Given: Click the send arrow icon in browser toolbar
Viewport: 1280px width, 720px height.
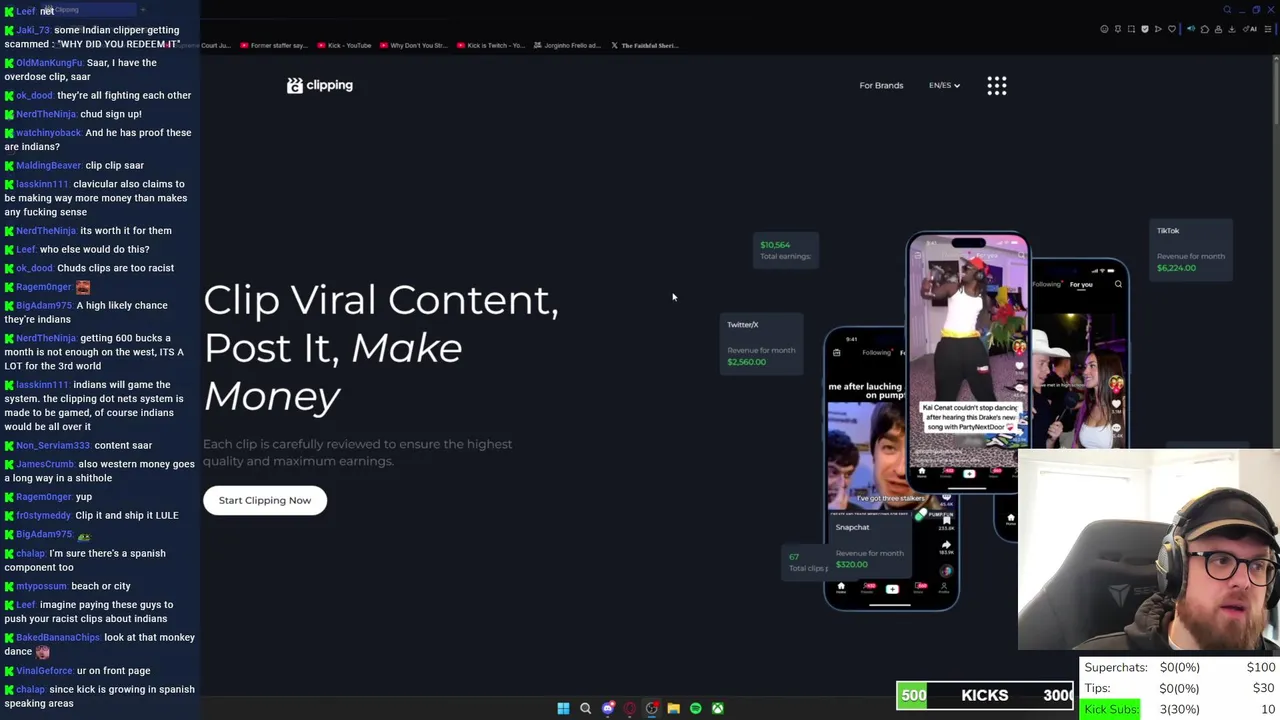Looking at the screenshot, I should (x=1158, y=29).
